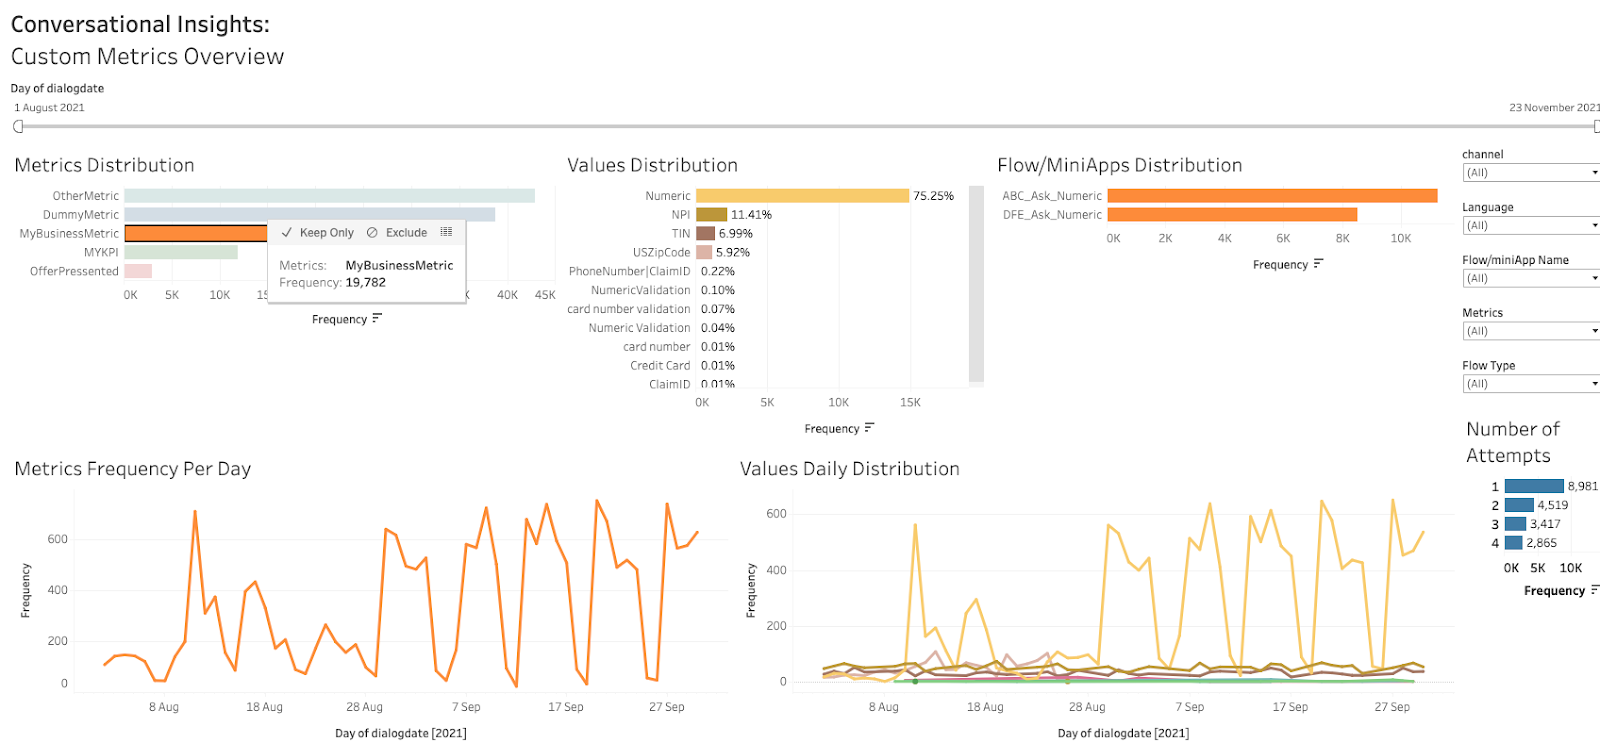Select the OtherMetric bar in Metrics Distribution

tap(329, 196)
